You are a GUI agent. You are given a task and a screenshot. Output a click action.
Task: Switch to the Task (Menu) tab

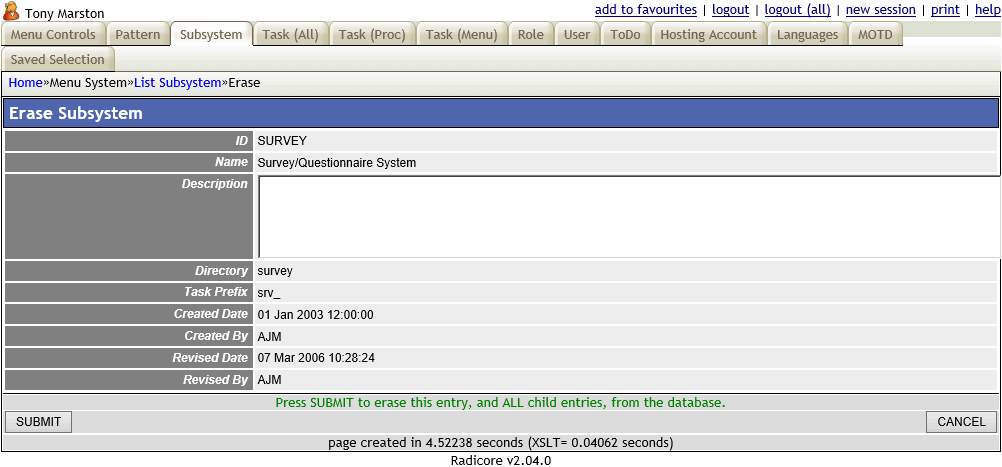coord(461,35)
